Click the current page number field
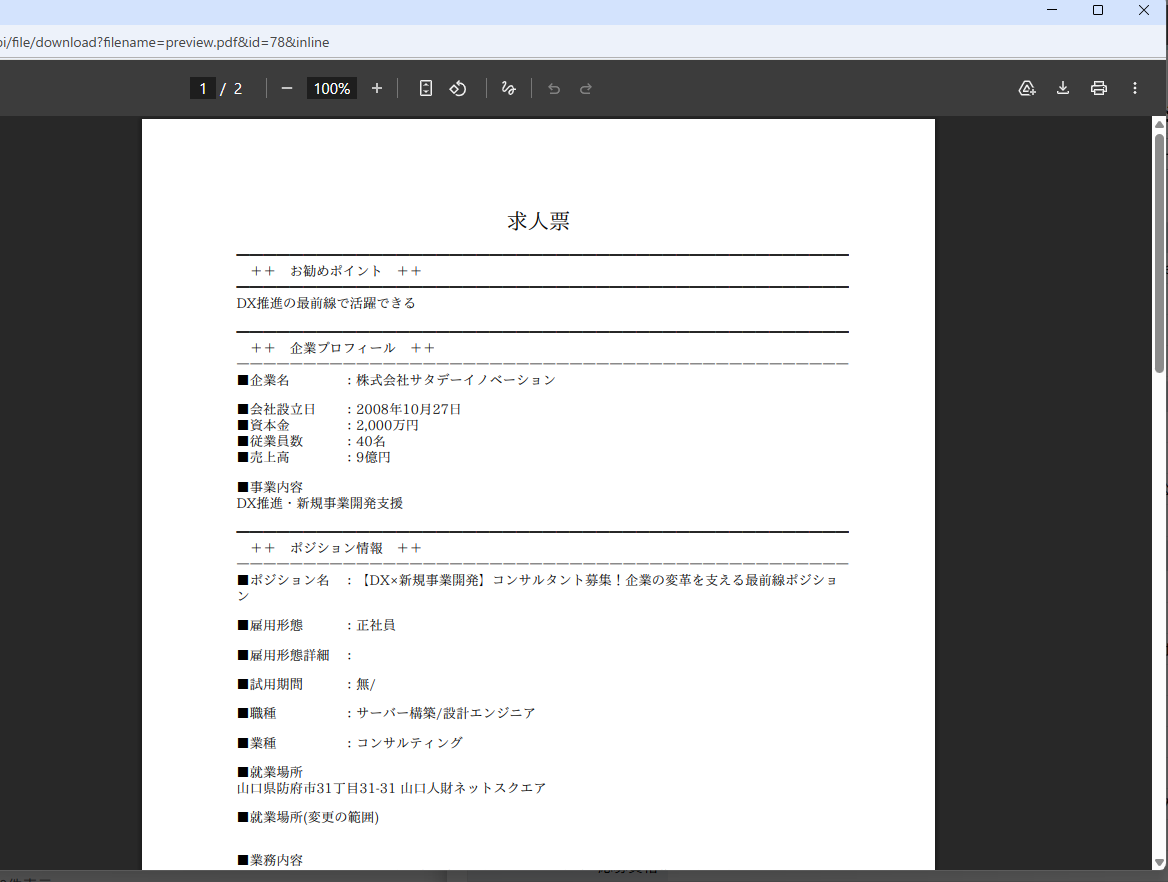Viewport: 1168px width, 882px height. (203, 89)
